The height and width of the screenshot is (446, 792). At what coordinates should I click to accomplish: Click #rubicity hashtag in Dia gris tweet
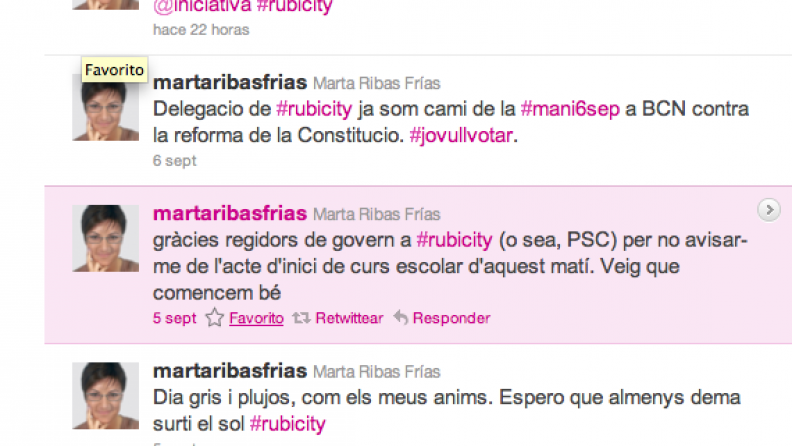pos(287,424)
